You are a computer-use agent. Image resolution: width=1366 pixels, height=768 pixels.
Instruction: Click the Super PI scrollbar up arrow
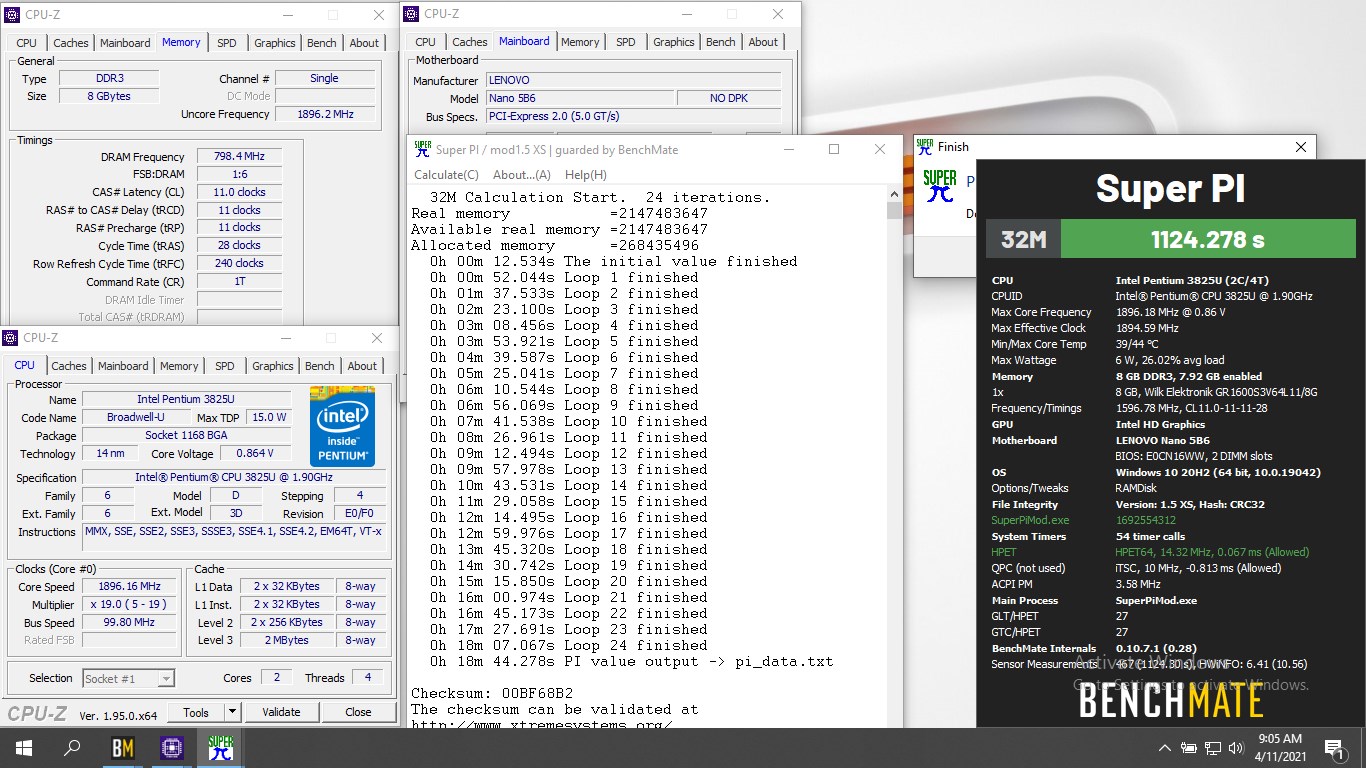[x=893, y=194]
